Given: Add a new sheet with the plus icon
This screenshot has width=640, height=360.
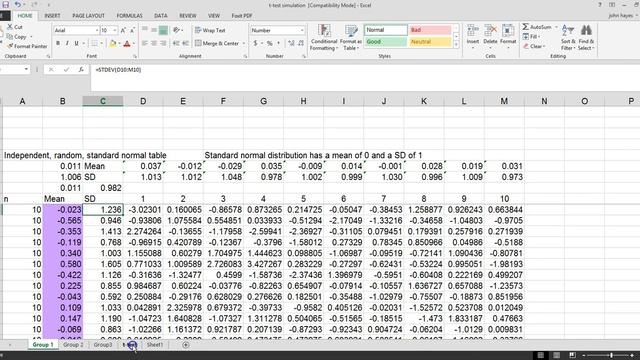Looking at the screenshot, I should (x=186, y=345).
